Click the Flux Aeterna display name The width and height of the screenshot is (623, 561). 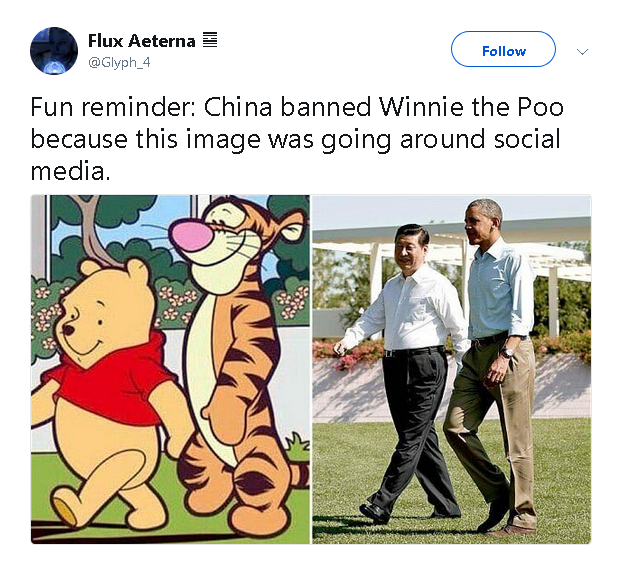click(142, 41)
